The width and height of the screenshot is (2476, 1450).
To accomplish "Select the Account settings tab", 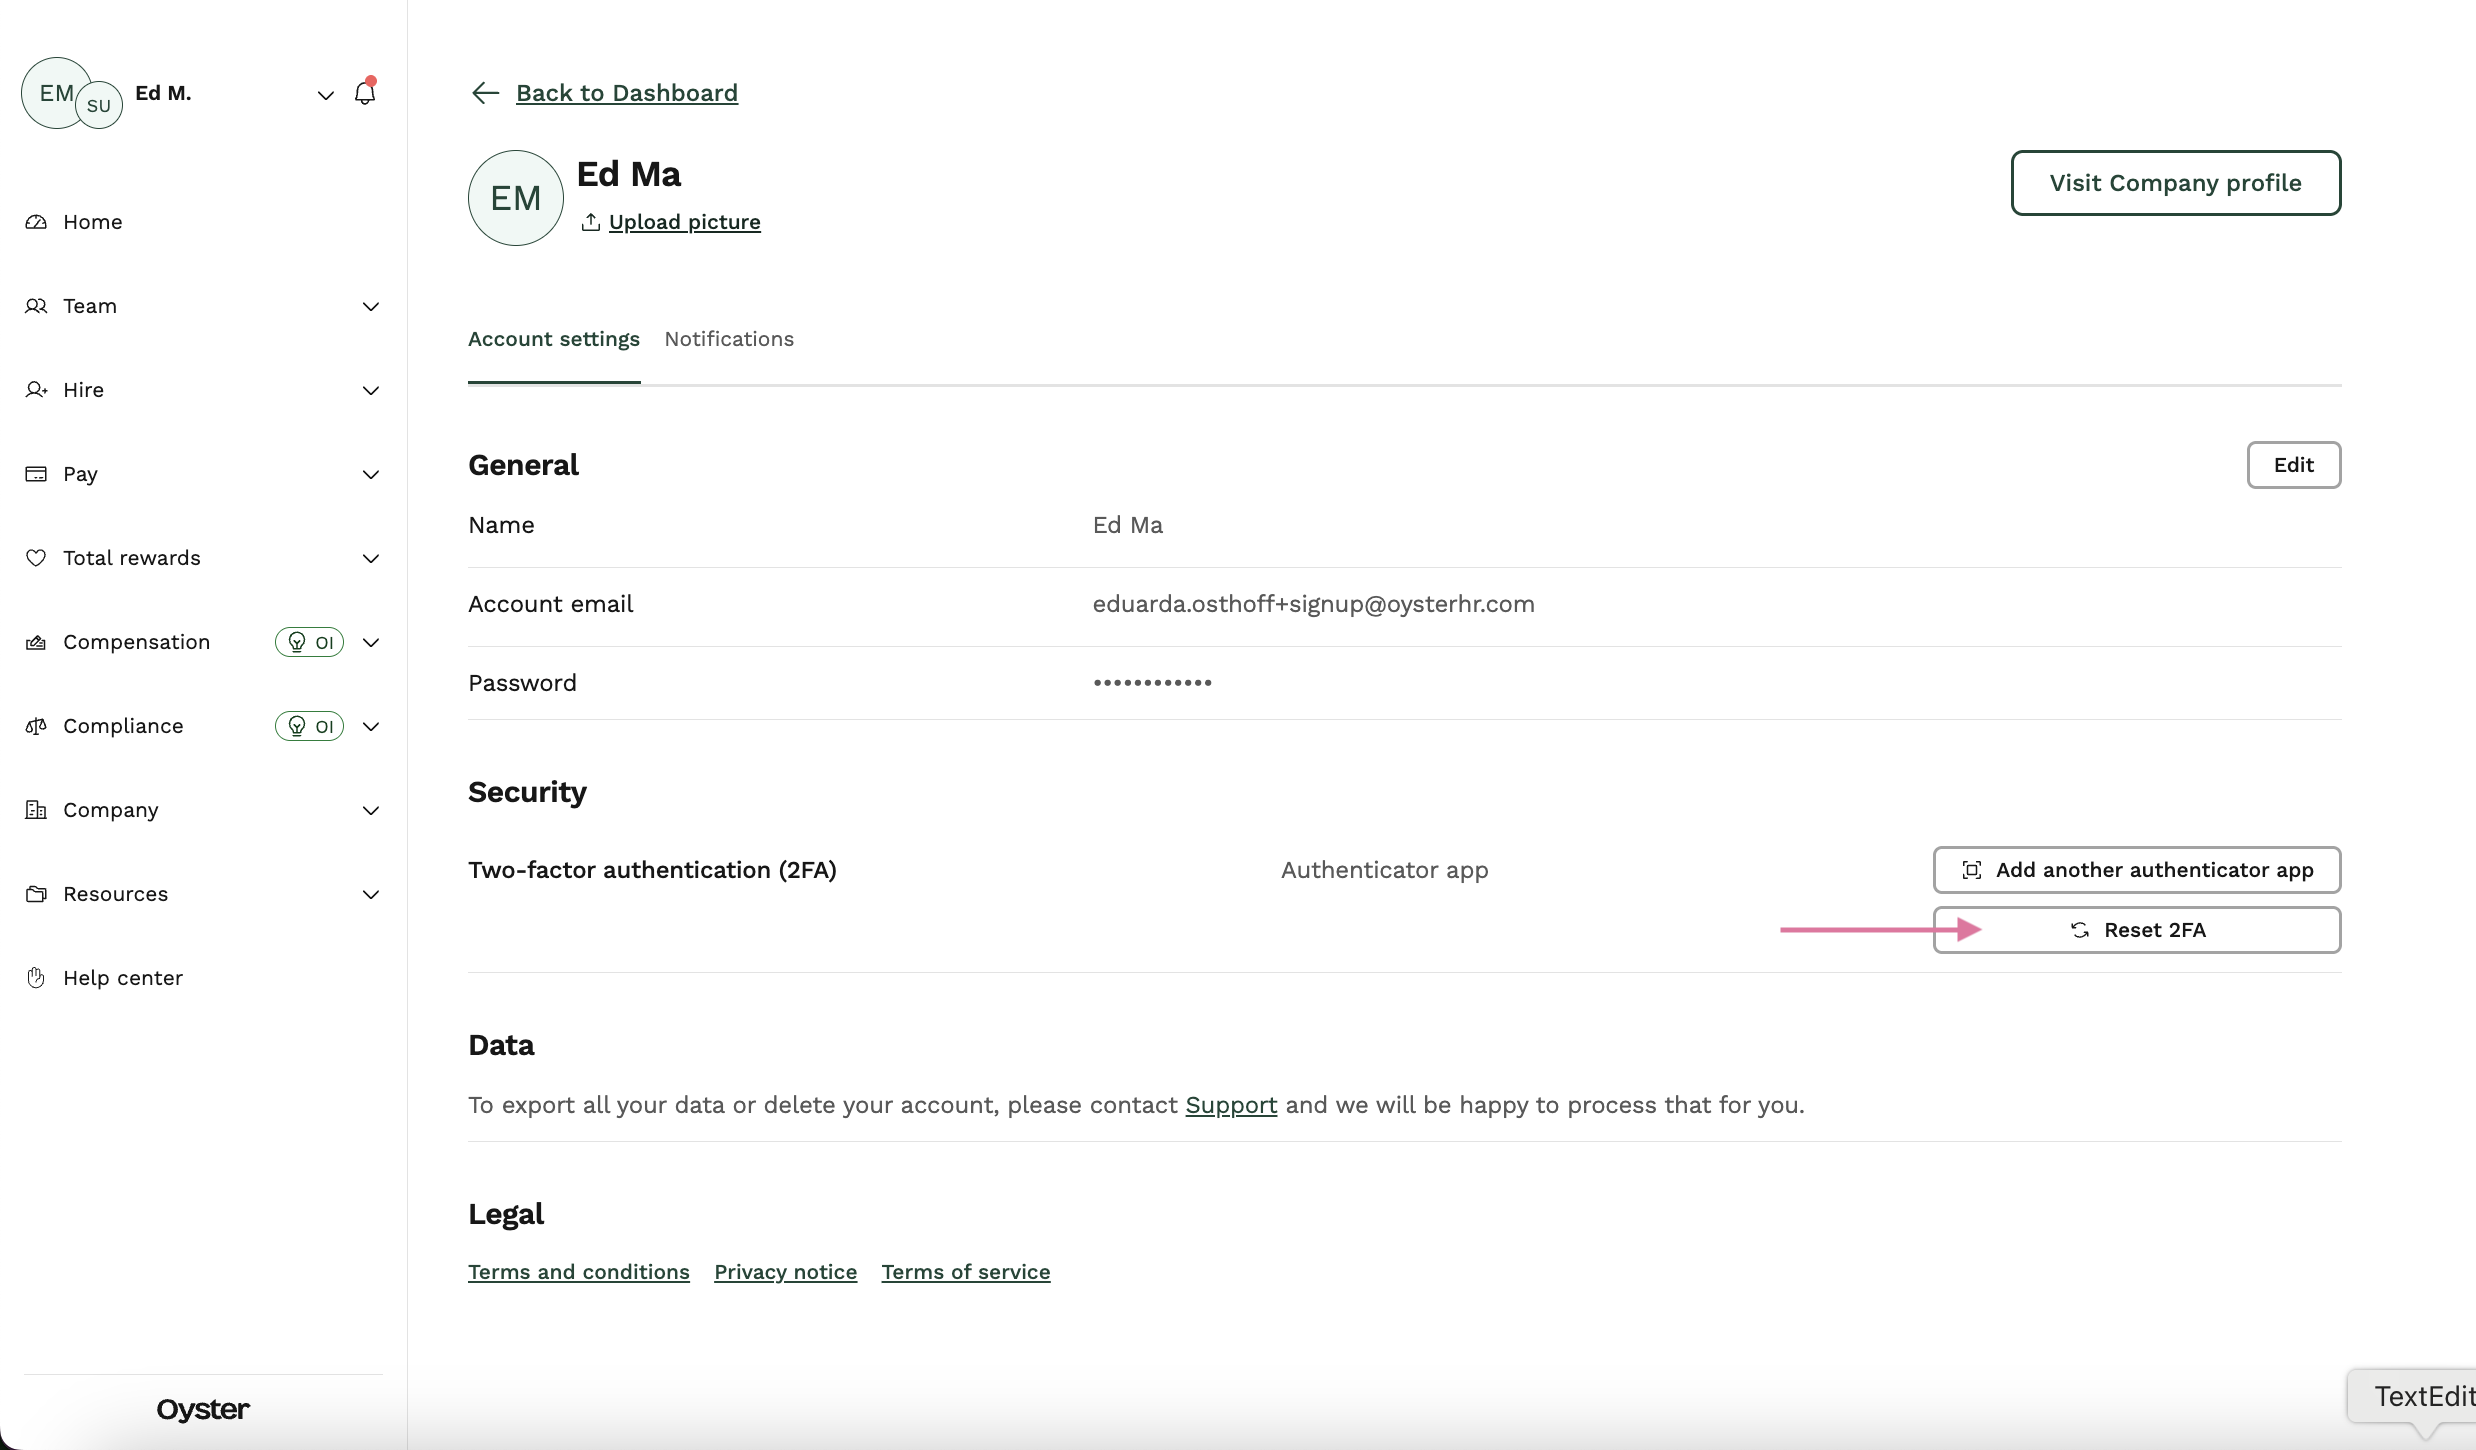I will click(554, 339).
